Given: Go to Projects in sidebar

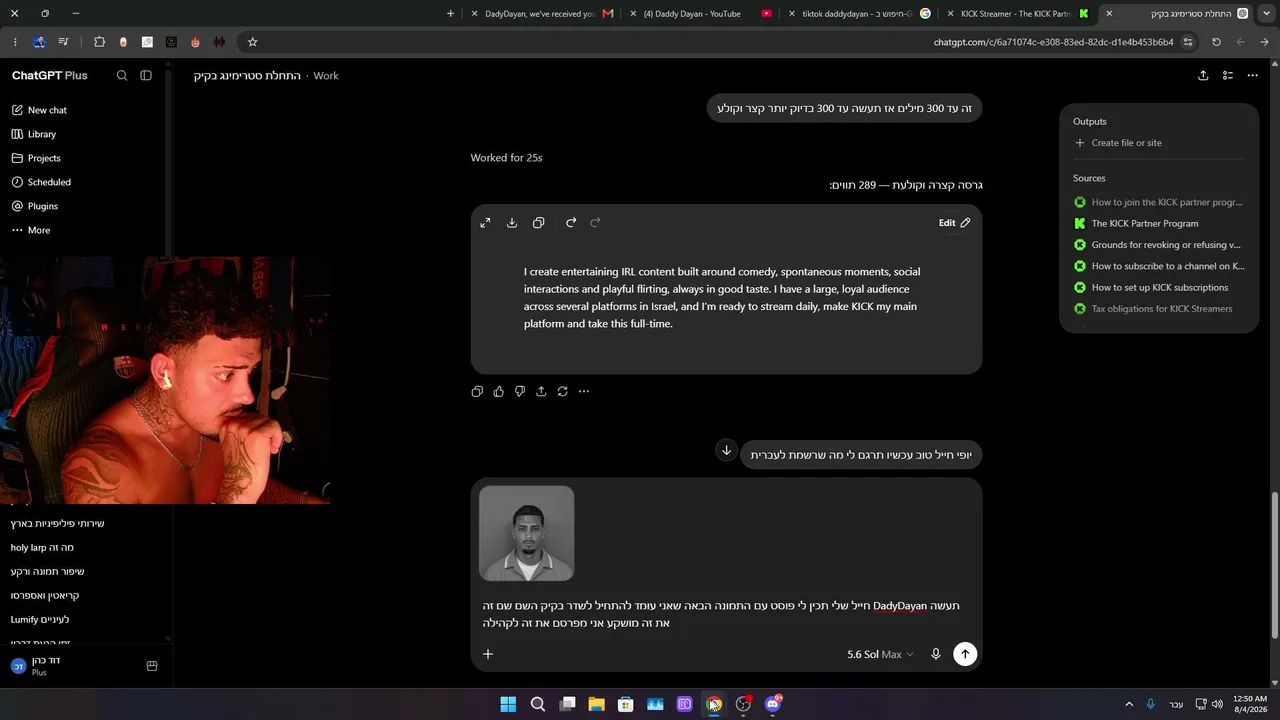Looking at the screenshot, I should (x=36, y=158).
